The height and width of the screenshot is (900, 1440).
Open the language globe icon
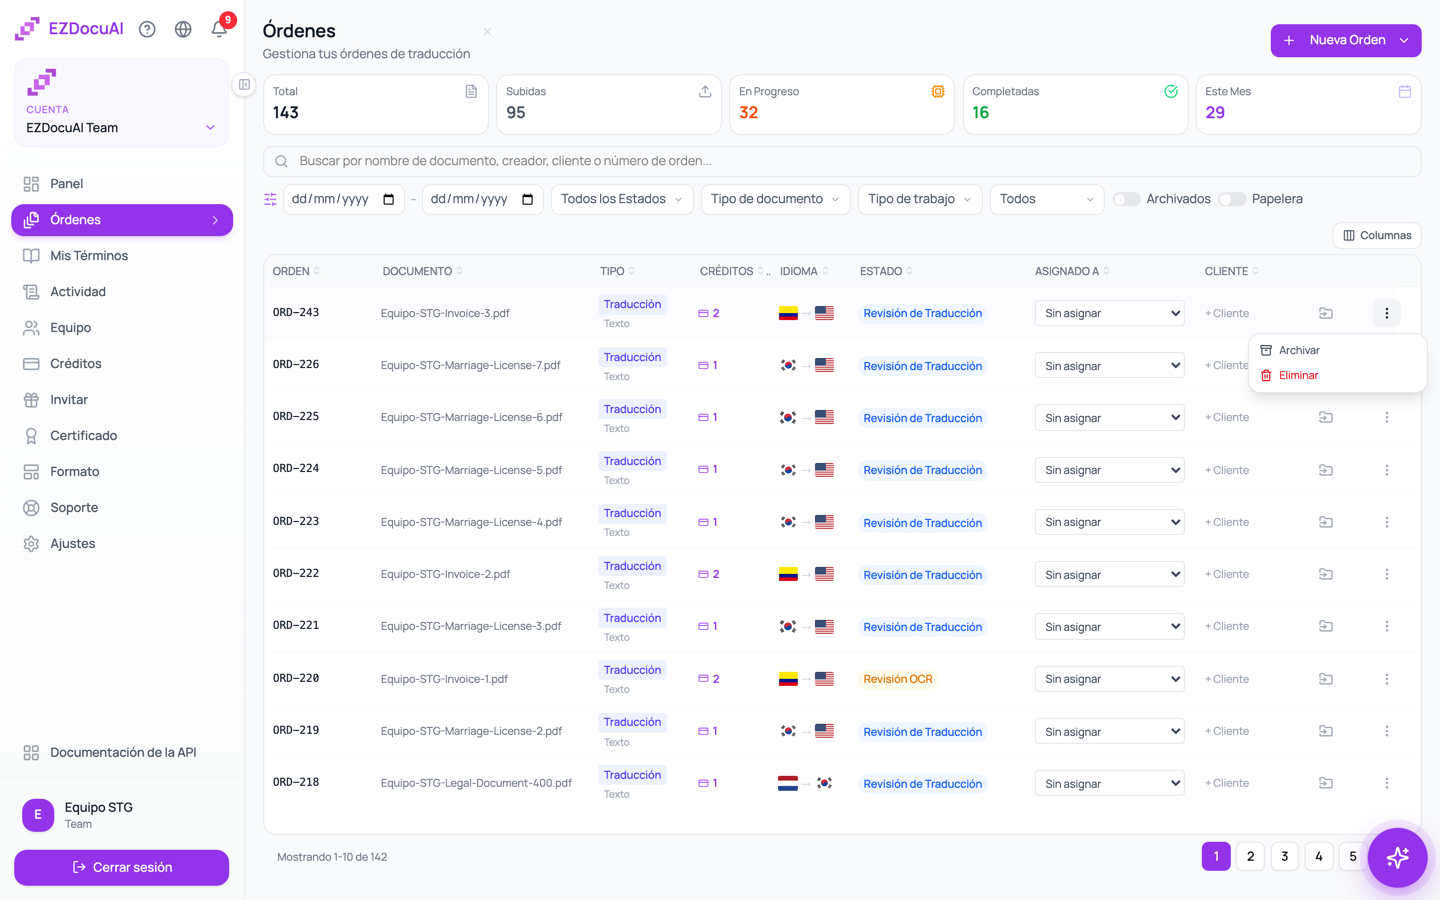[183, 29]
